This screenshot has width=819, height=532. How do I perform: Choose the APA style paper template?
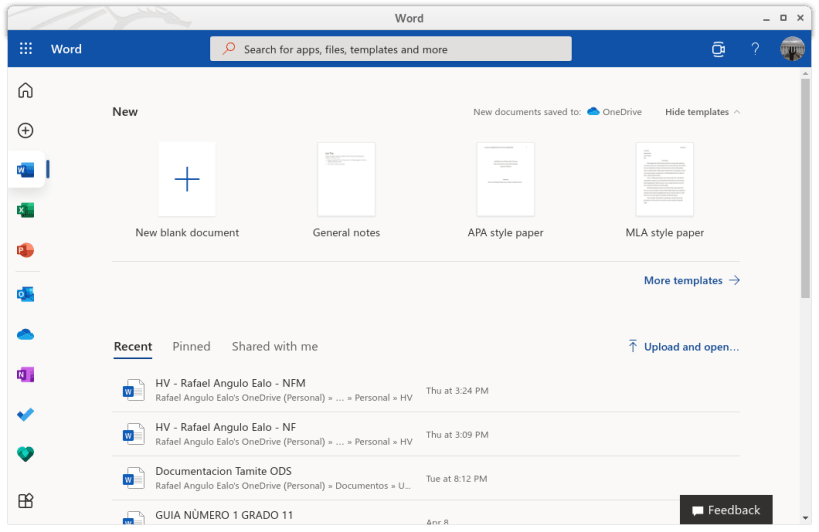pos(506,179)
